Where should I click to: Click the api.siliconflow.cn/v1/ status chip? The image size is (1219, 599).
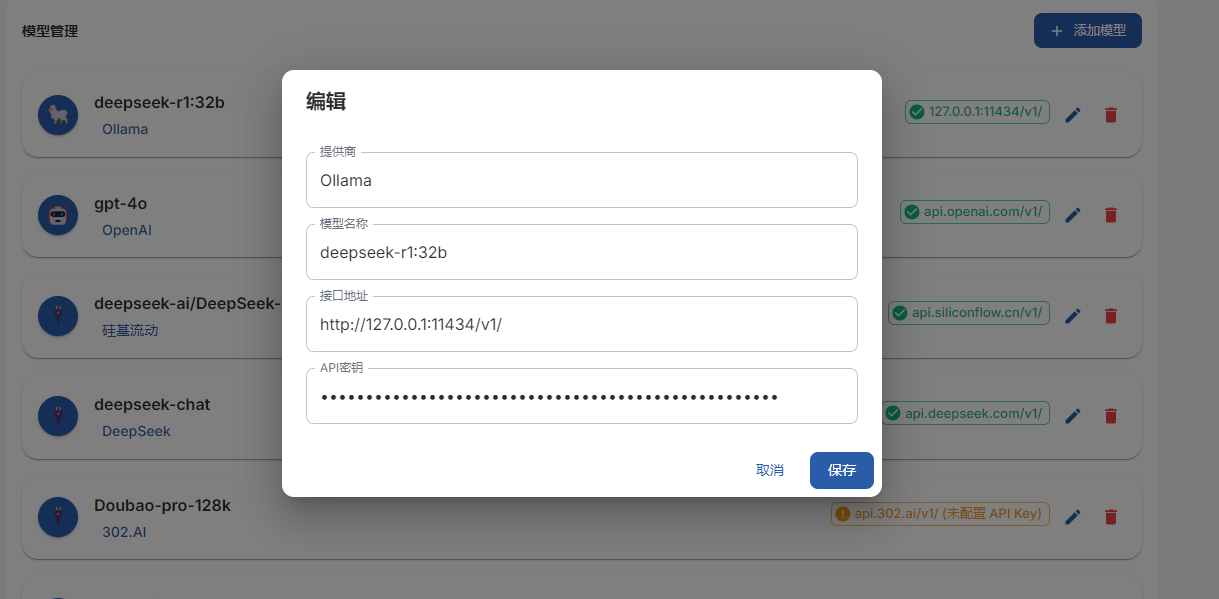tap(969, 313)
